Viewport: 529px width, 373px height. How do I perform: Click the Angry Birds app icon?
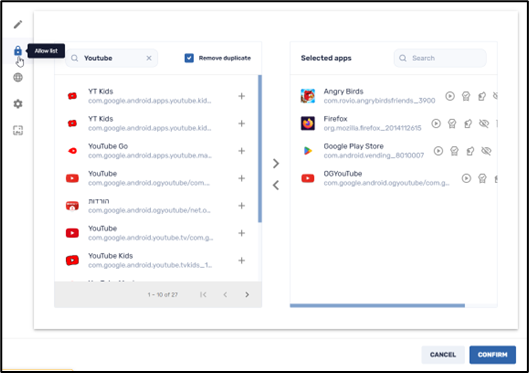[308, 96]
